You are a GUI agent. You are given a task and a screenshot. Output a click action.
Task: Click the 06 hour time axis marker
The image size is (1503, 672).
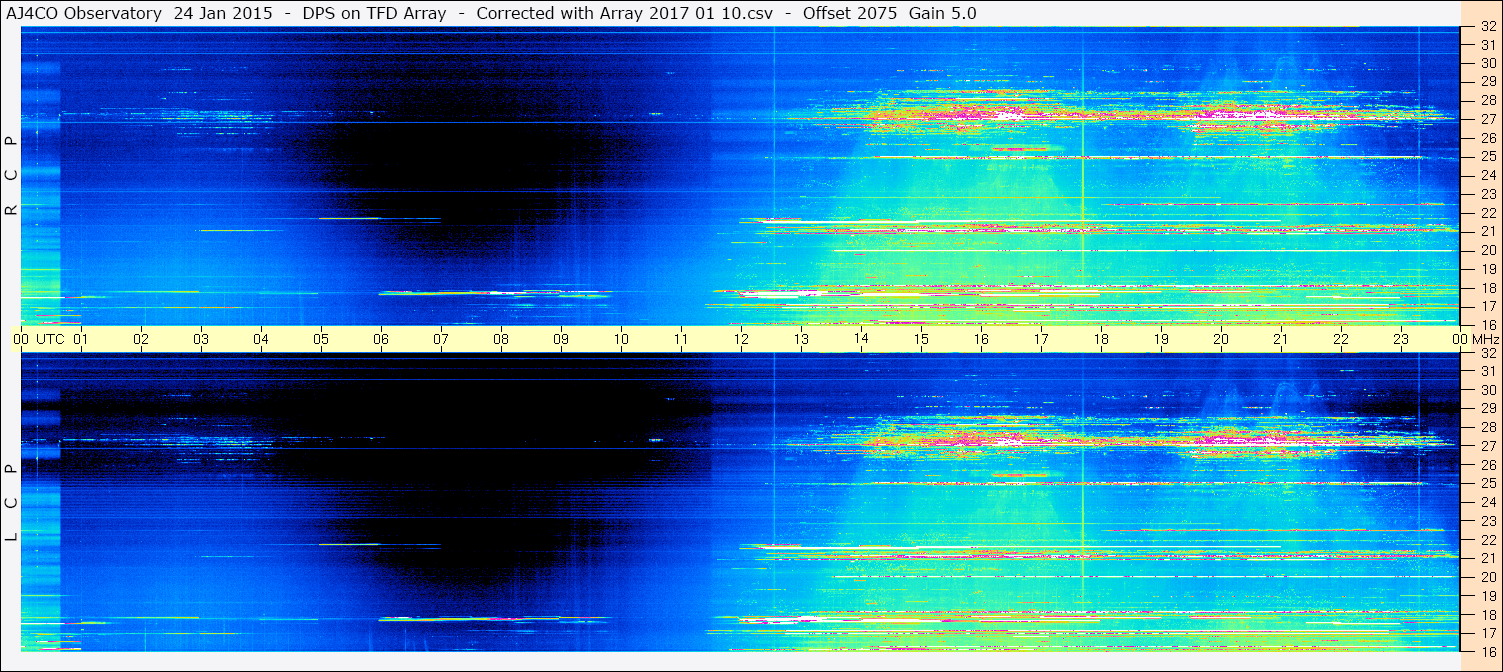[381, 339]
